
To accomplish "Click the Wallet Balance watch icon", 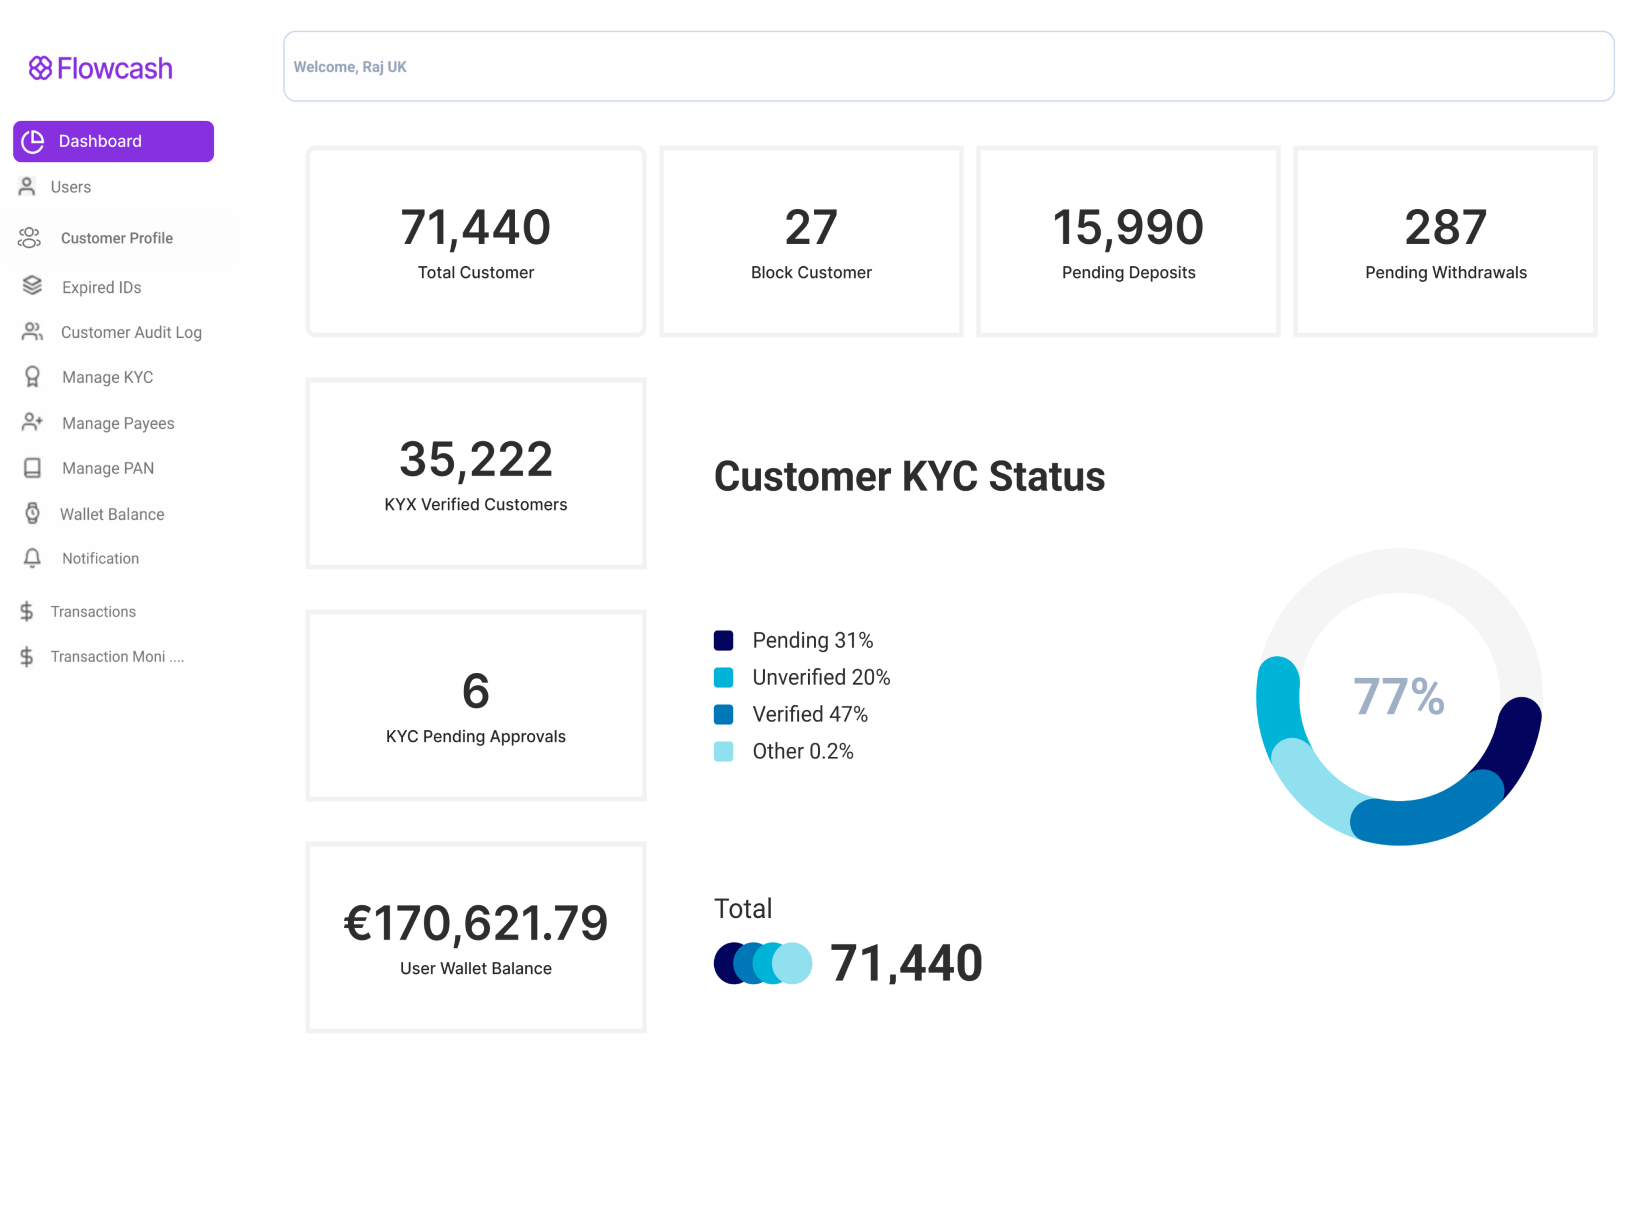I will [x=32, y=513].
